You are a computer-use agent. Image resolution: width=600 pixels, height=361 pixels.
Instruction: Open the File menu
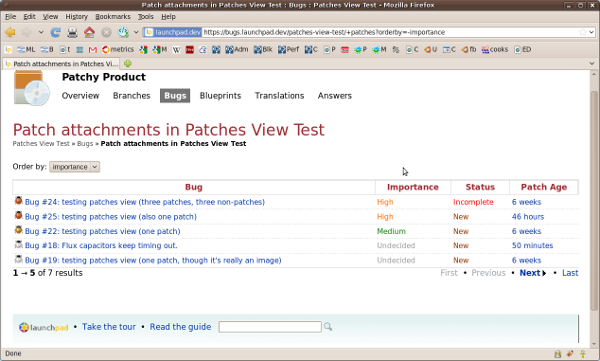pyautogui.click(x=10, y=16)
